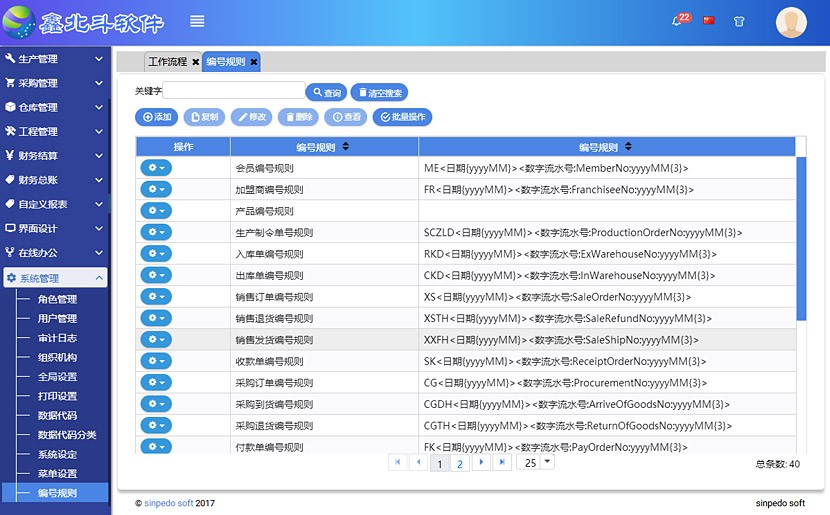Screen dimensions: 830x515
Task: Collapse the 系统管理 sidebar section
Action: coord(54,278)
